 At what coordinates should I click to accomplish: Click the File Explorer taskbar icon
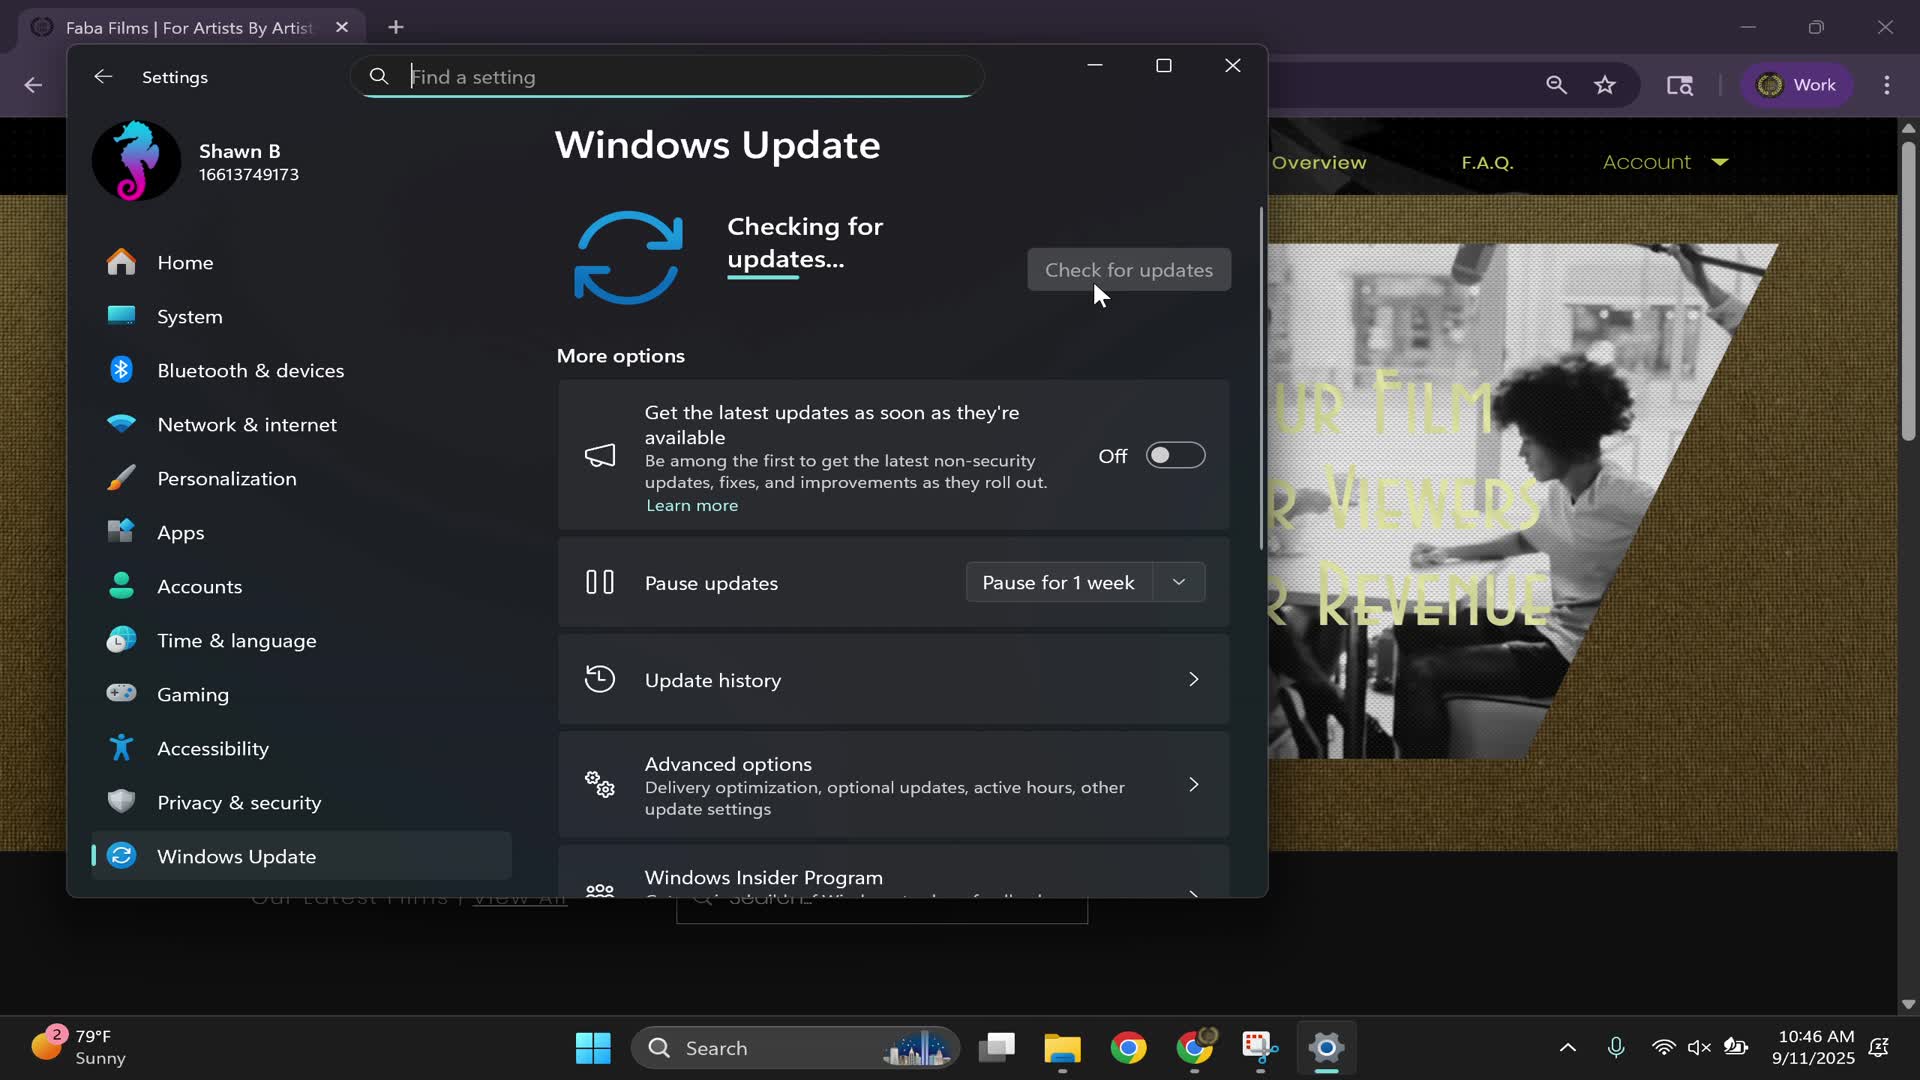[x=1062, y=1048]
